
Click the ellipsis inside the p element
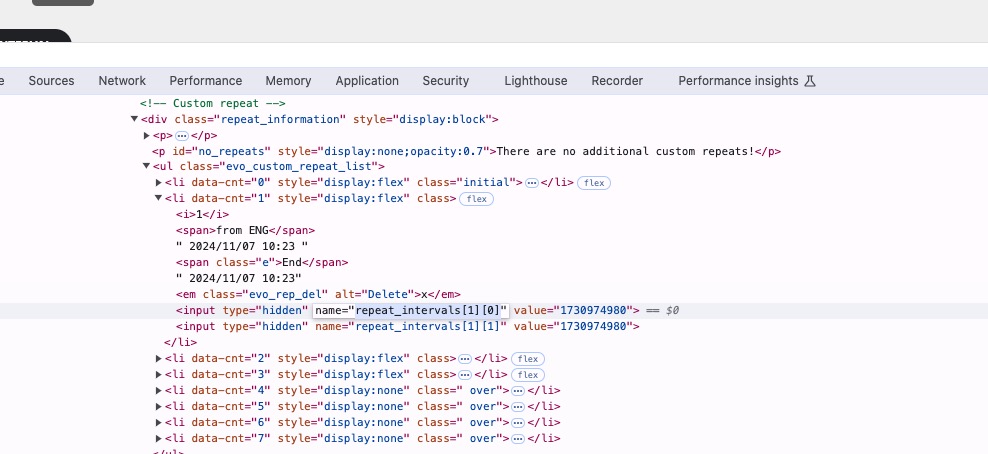tap(181, 136)
